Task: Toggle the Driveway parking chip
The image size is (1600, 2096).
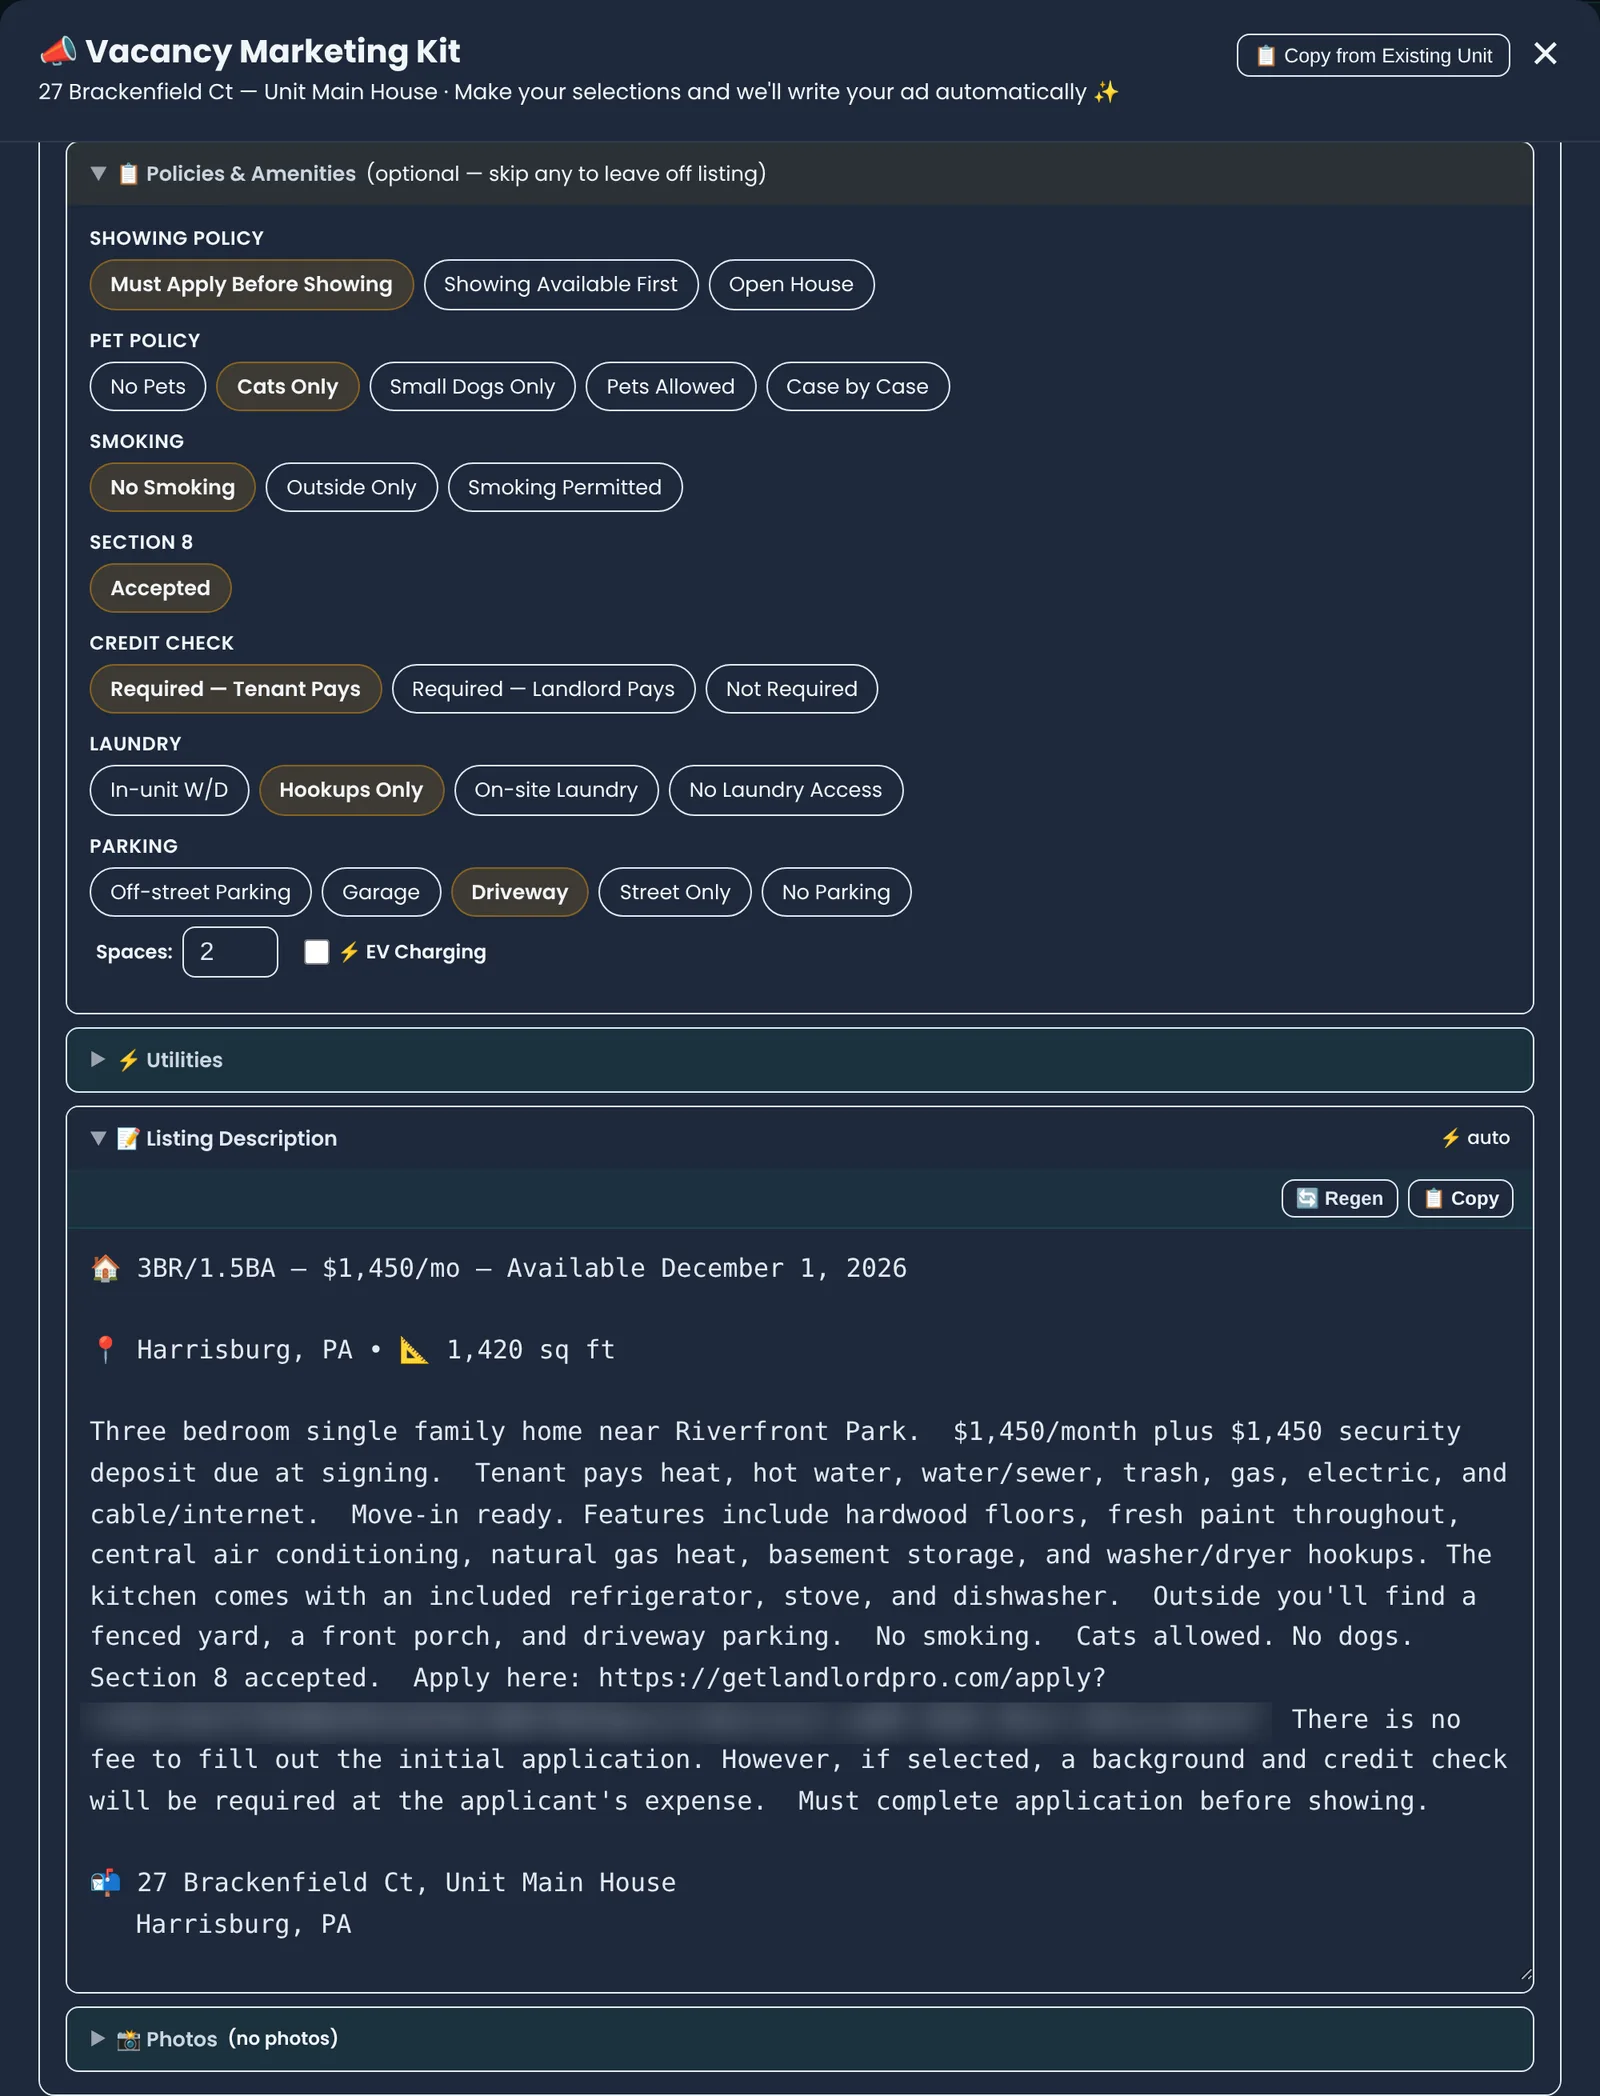Action: coord(520,892)
